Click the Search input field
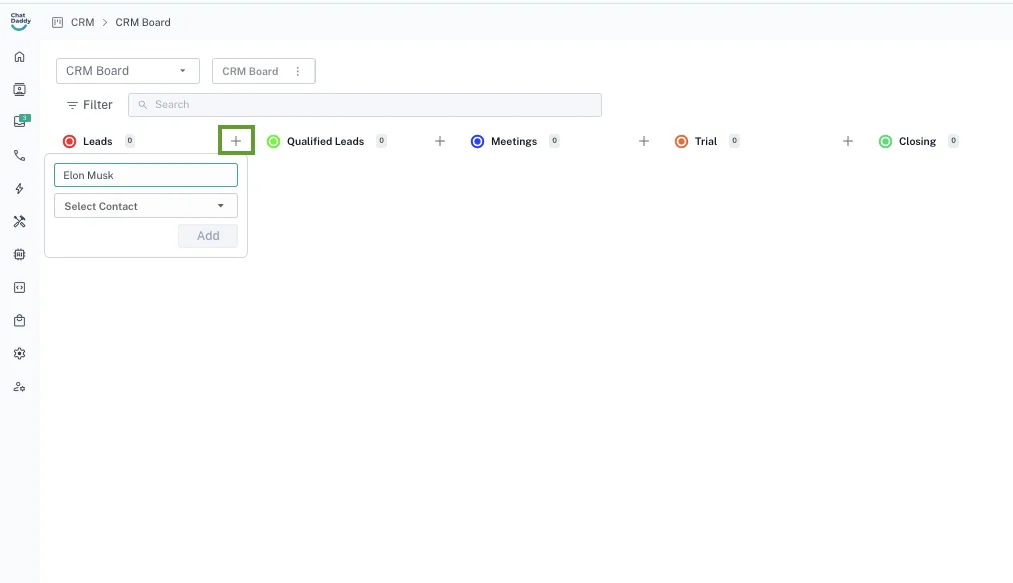 [x=370, y=105]
